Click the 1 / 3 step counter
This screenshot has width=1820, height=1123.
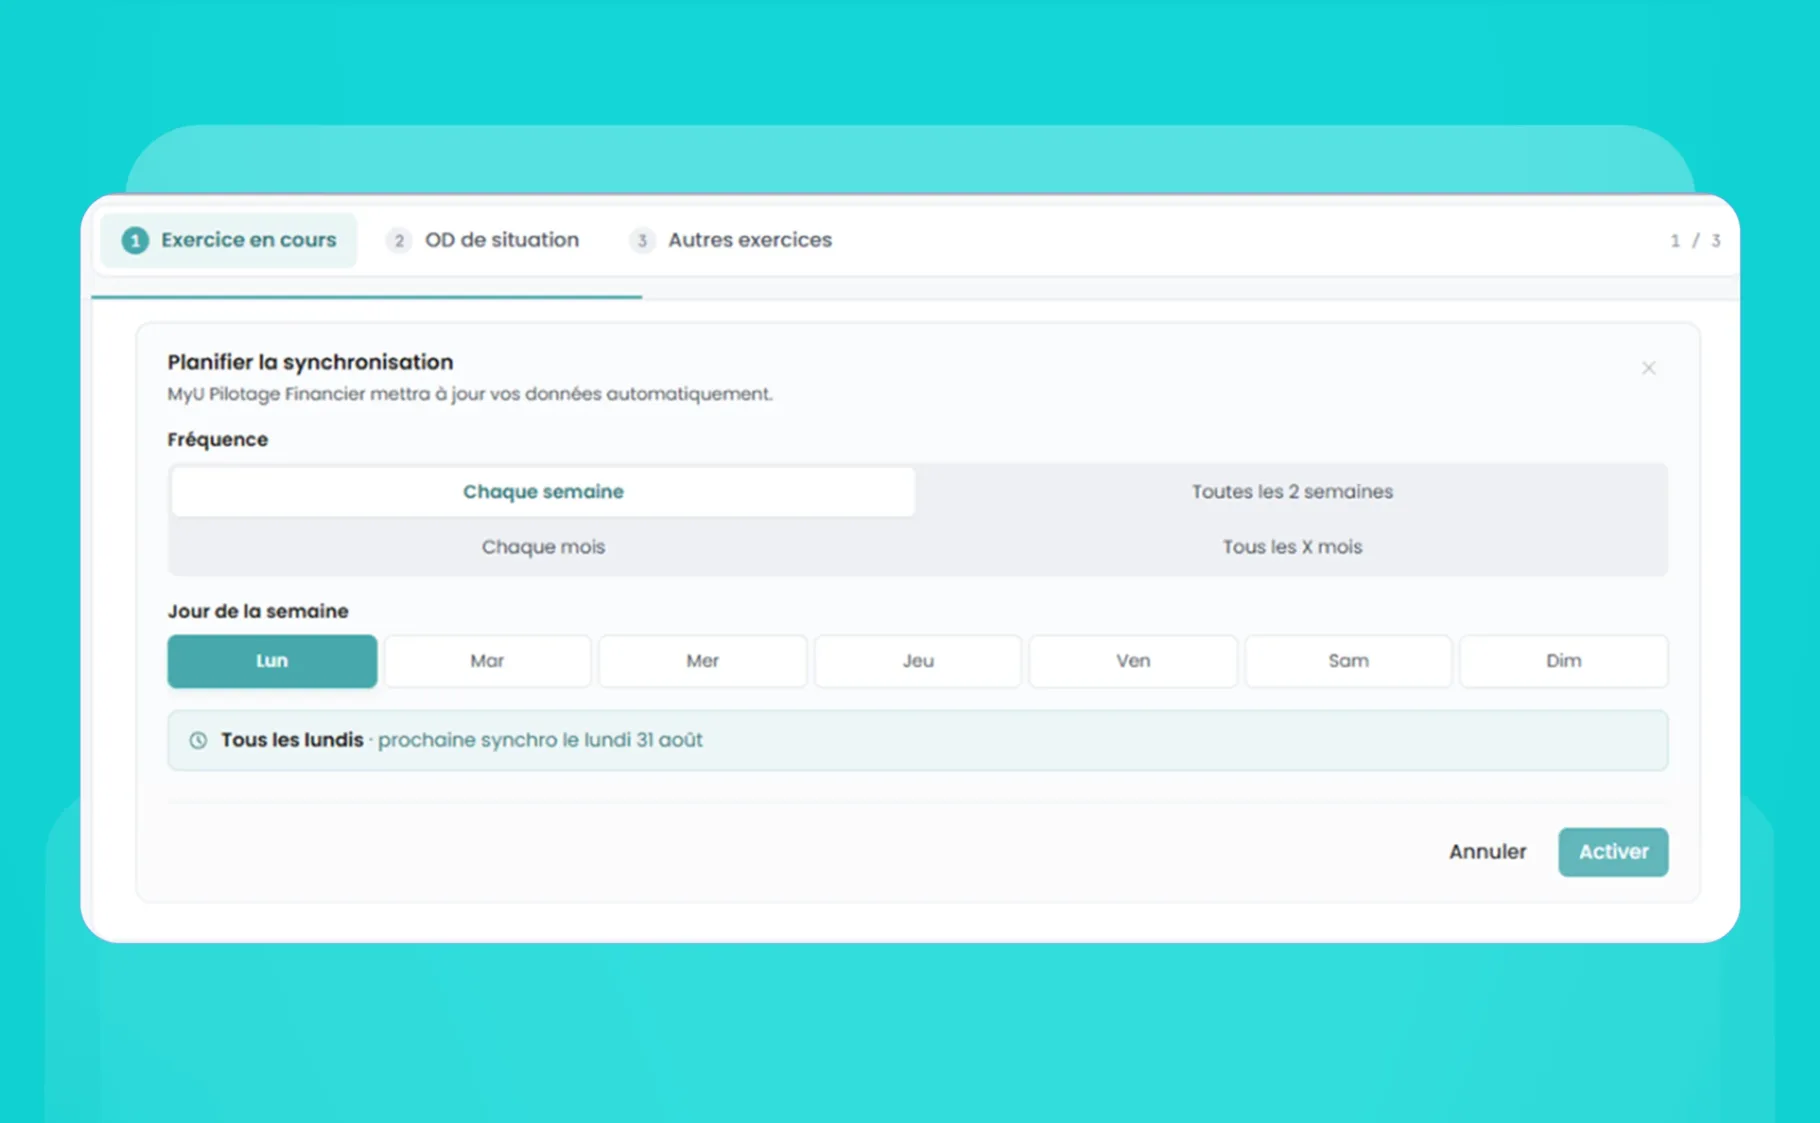pos(1695,241)
